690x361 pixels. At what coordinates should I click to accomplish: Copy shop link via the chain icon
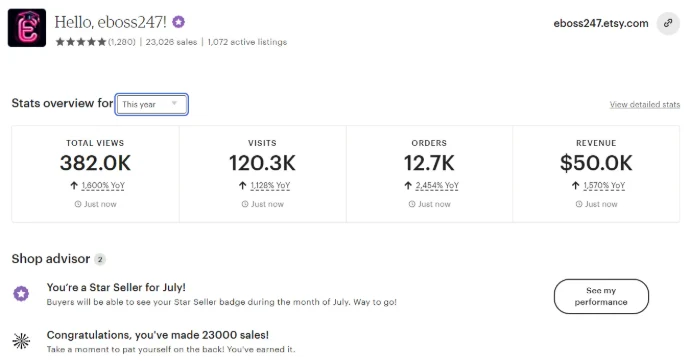pos(668,23)
